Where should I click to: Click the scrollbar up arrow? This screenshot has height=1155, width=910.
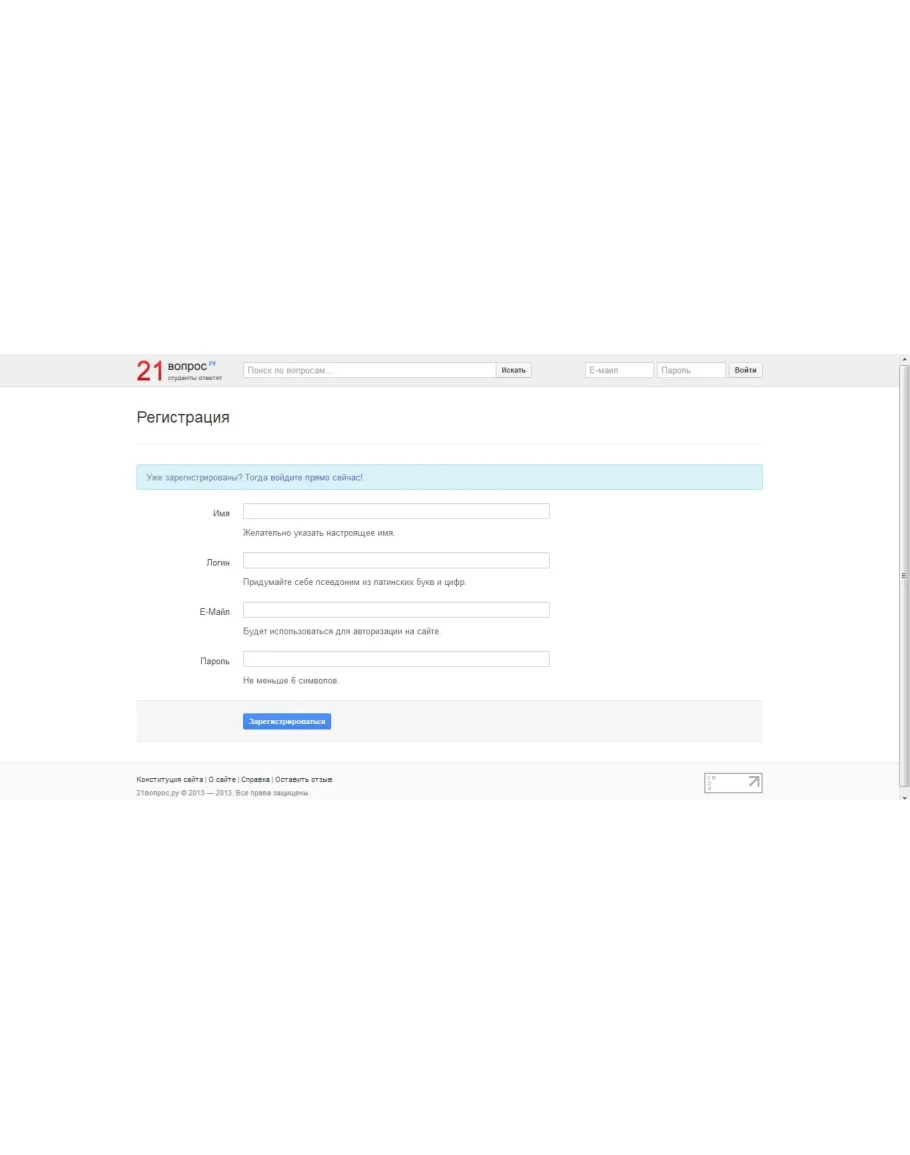[x=904, y=360]
